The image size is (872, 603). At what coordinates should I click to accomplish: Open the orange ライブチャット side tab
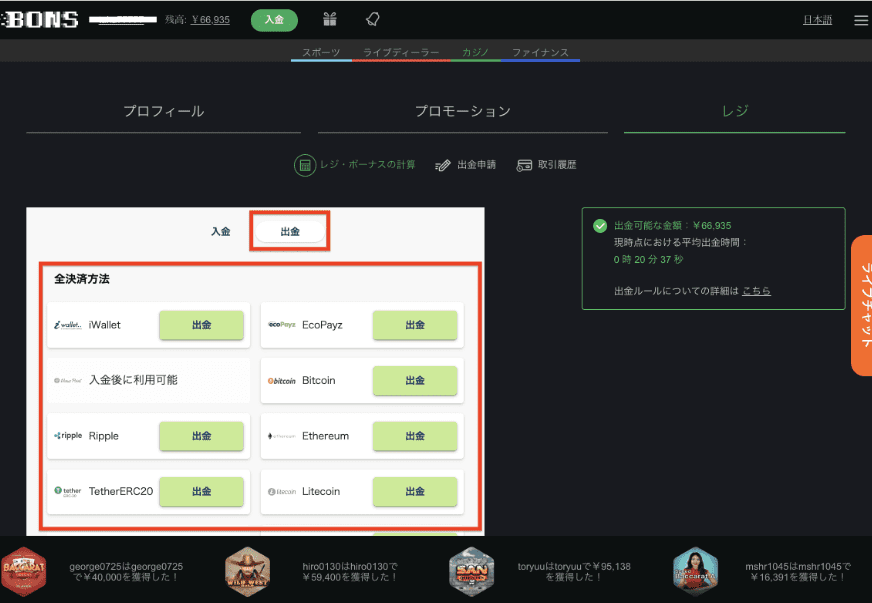[x=861, y=306]
